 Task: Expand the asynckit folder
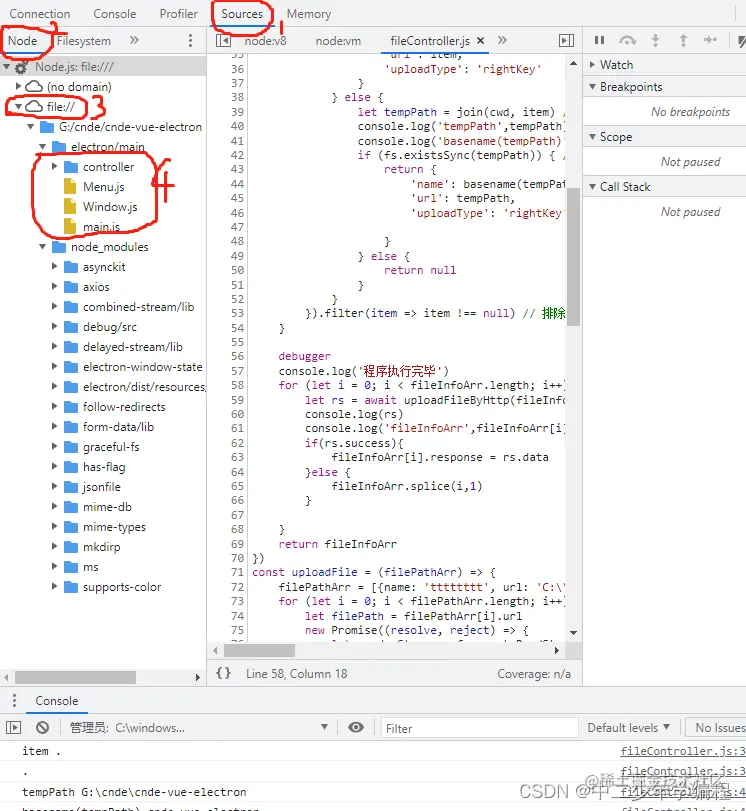pyautogui.click(x=54, y=266)
